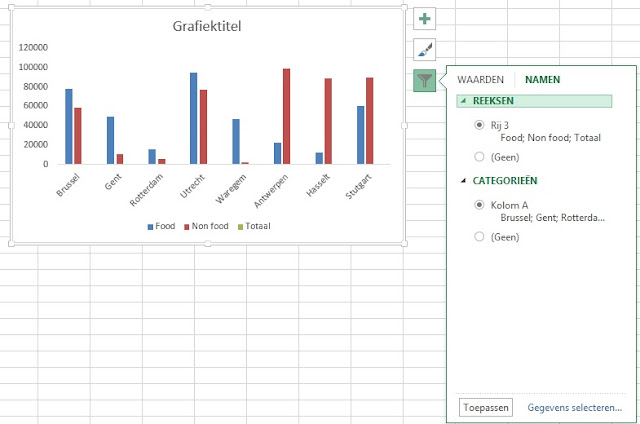640x424 pixels.
Task: Select the blue Food bar for Utrecht
Action: point(193,118)
